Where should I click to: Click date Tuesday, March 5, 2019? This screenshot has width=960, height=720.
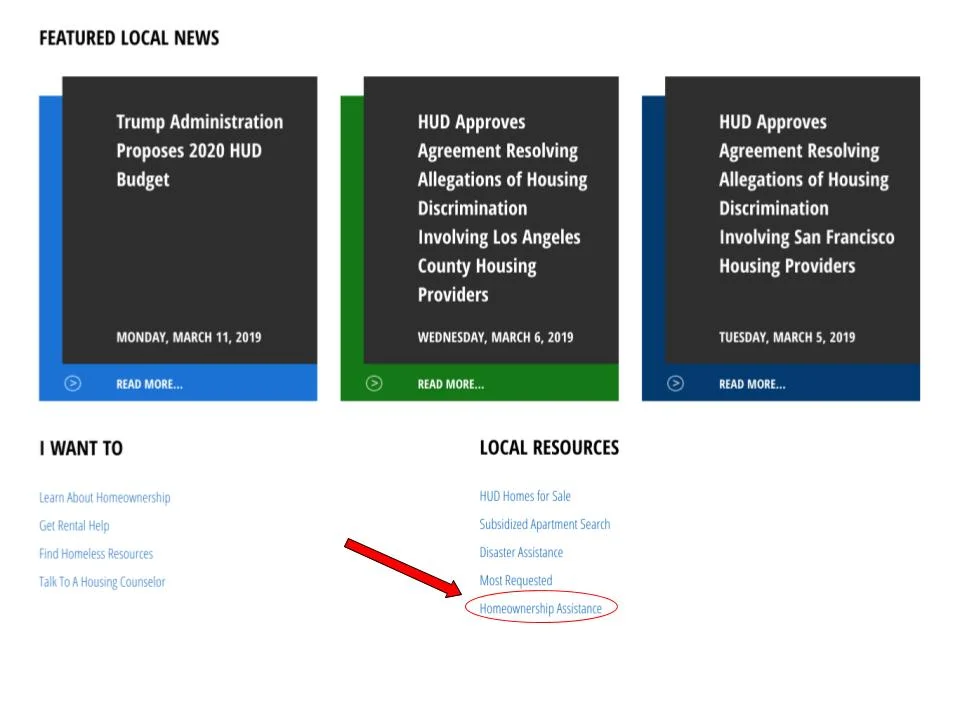click(787, 337)
